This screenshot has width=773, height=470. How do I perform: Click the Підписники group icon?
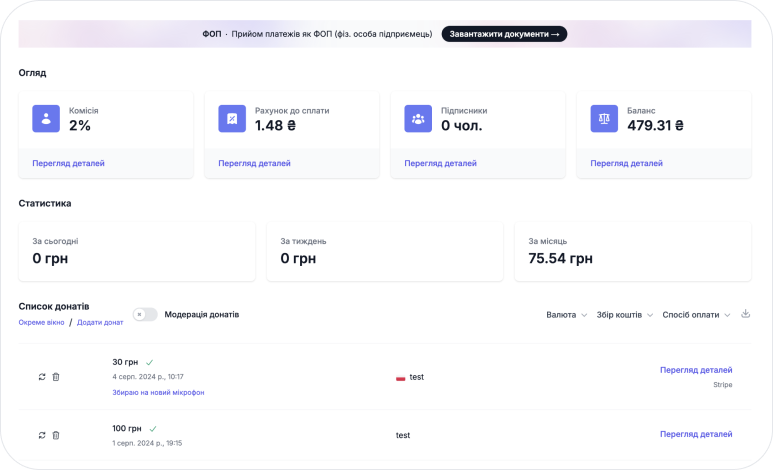418,119
